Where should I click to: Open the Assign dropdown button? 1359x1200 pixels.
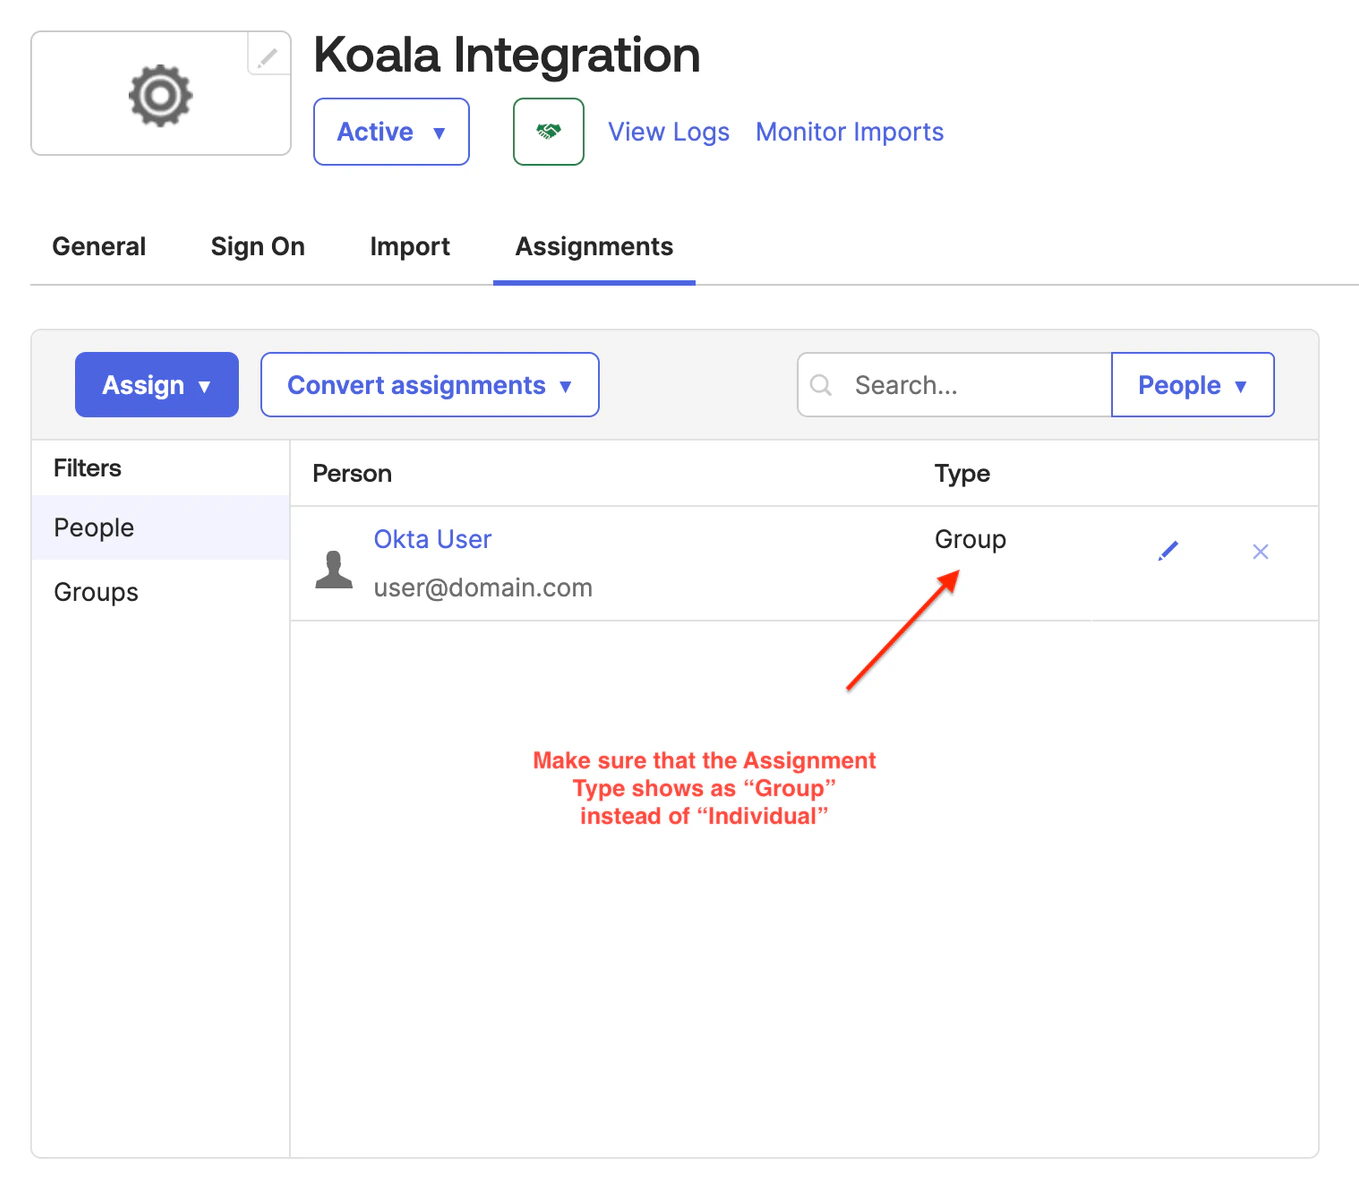click(x=157, y=385)
